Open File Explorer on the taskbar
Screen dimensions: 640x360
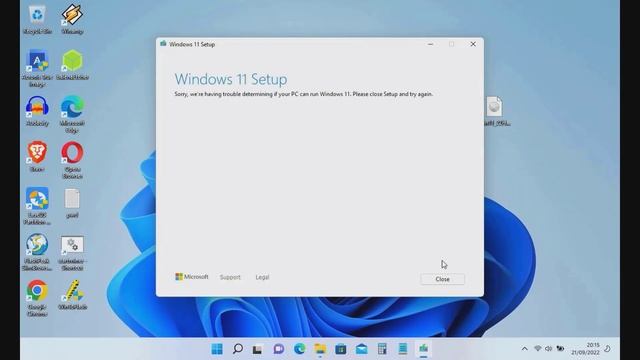click(320, 349)
